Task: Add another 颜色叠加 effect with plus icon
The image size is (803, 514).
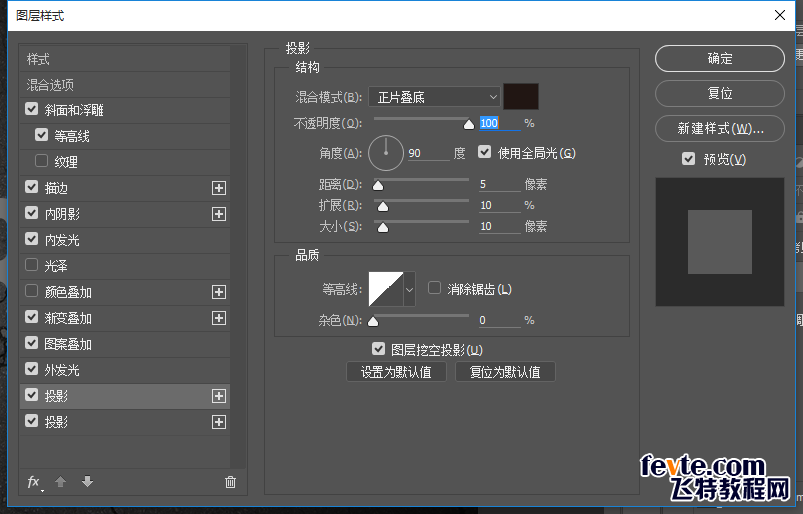Action: tap(219, 292)
